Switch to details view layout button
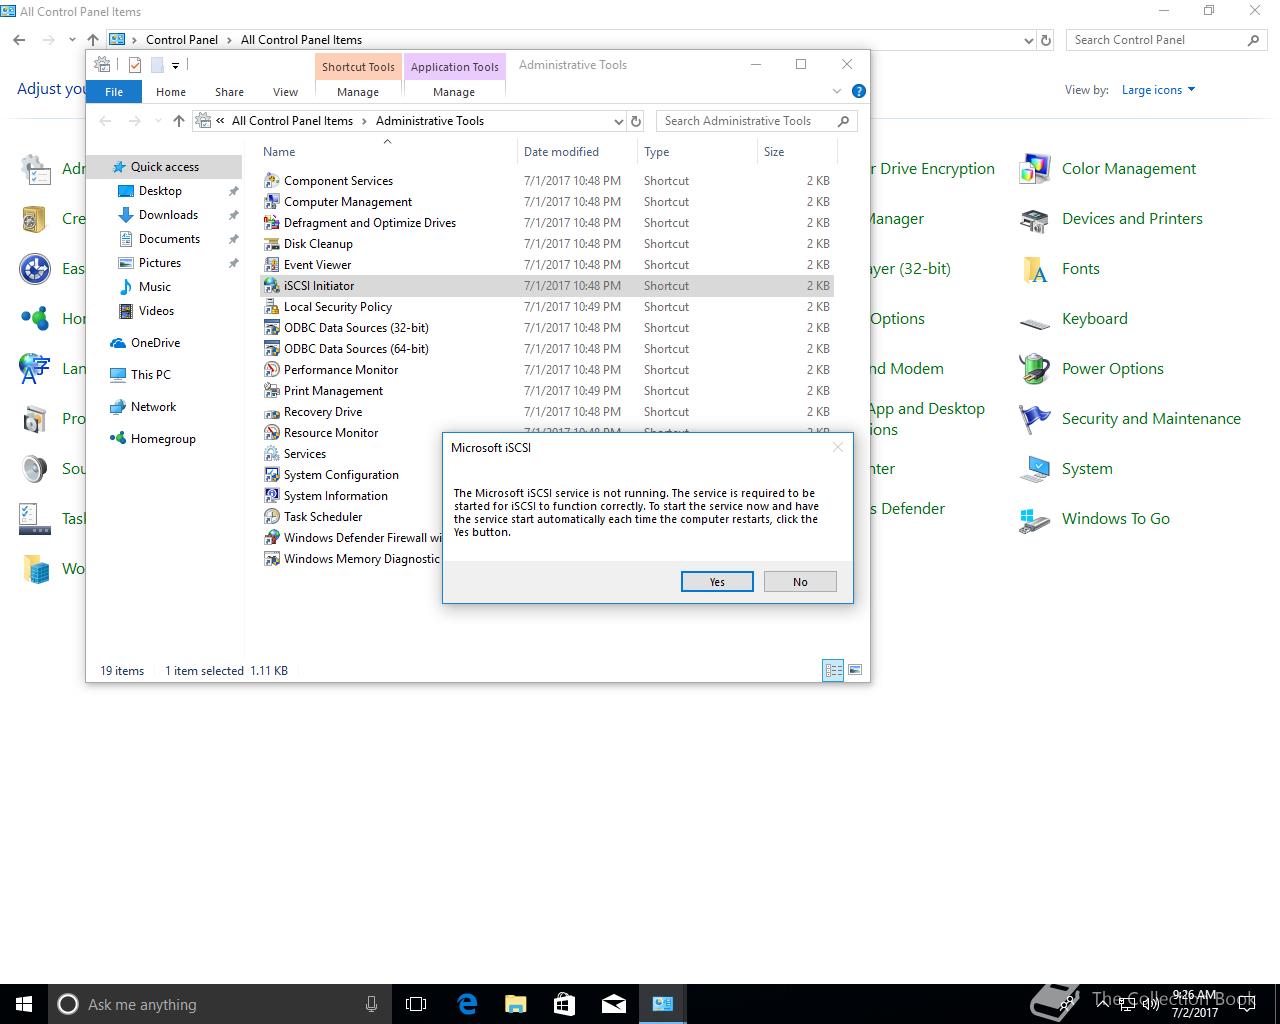The height and width of the screenshot is (1024, 1280). [x=833, y=670]
